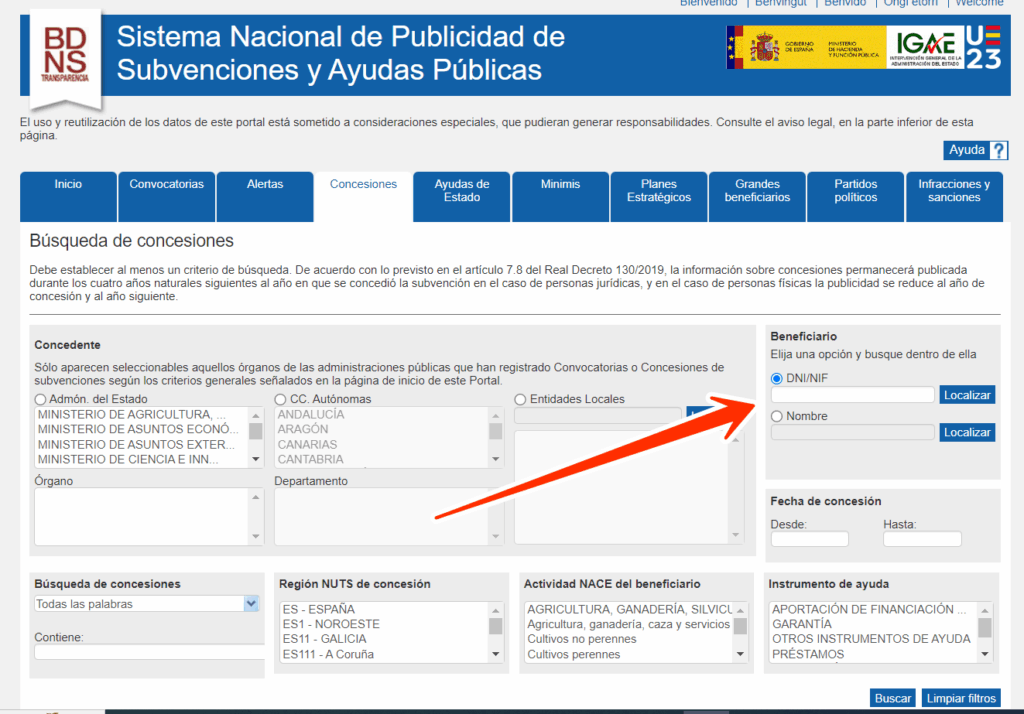Select AGRICULTURA, GANADERÍA, SILVICU NACE activity
Viewport: 1024px width, 714px height.
(x=629, y=609)
